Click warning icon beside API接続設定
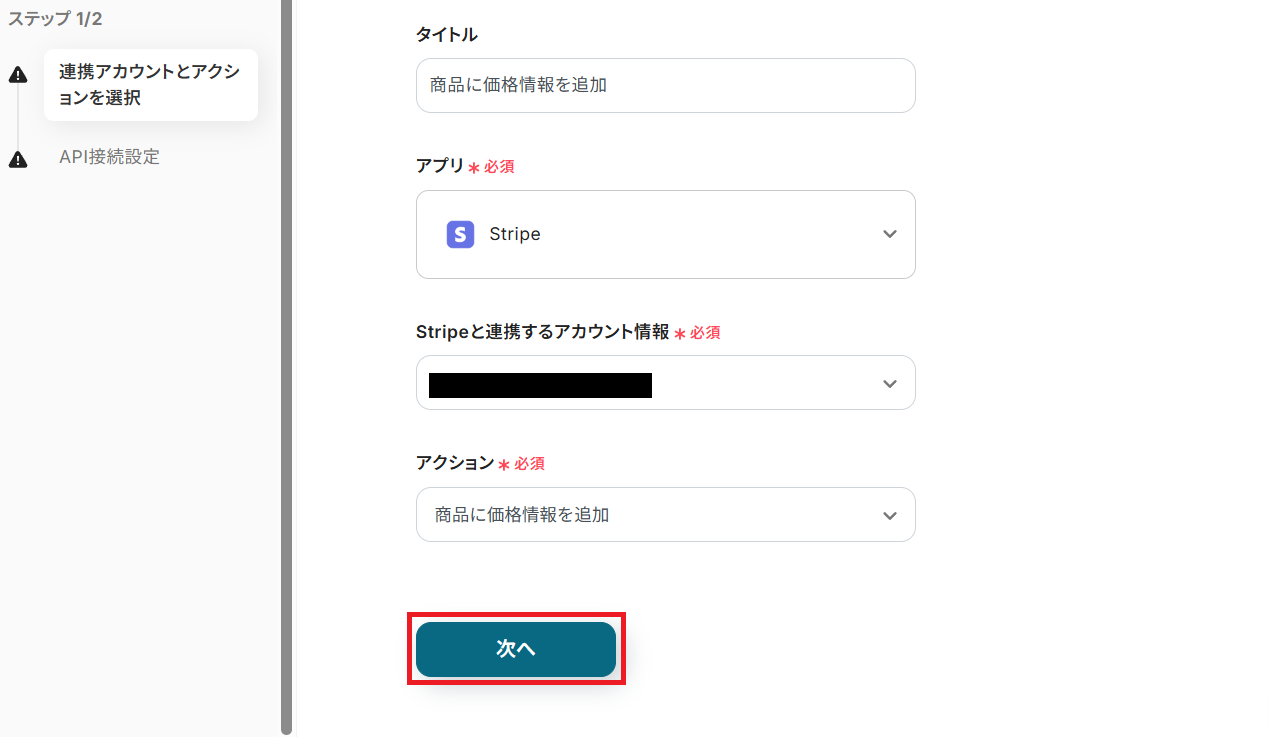Screen dimensions: 1269x737 [x=18, y=159]
